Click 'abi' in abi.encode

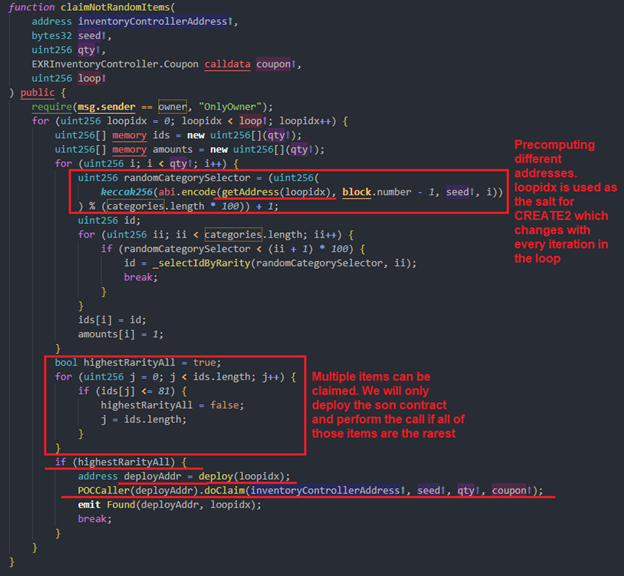click(x=167, y=192)
